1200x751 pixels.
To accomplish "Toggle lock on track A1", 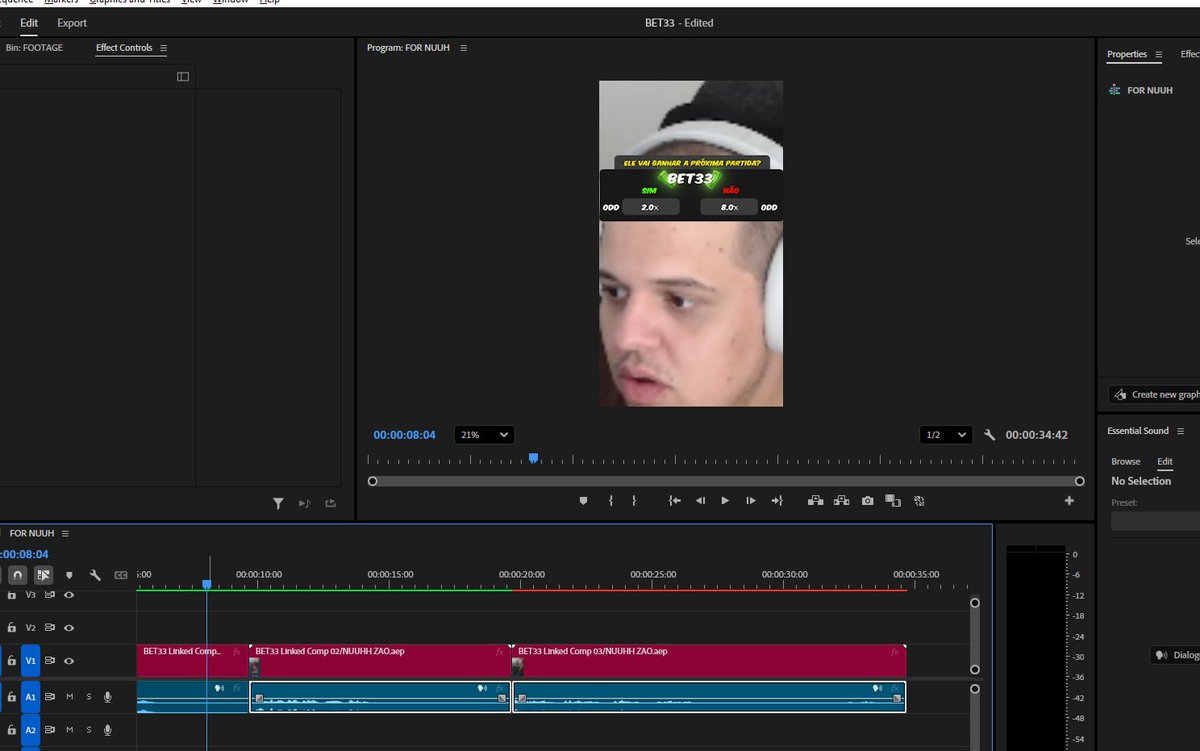I will [11, 697].
